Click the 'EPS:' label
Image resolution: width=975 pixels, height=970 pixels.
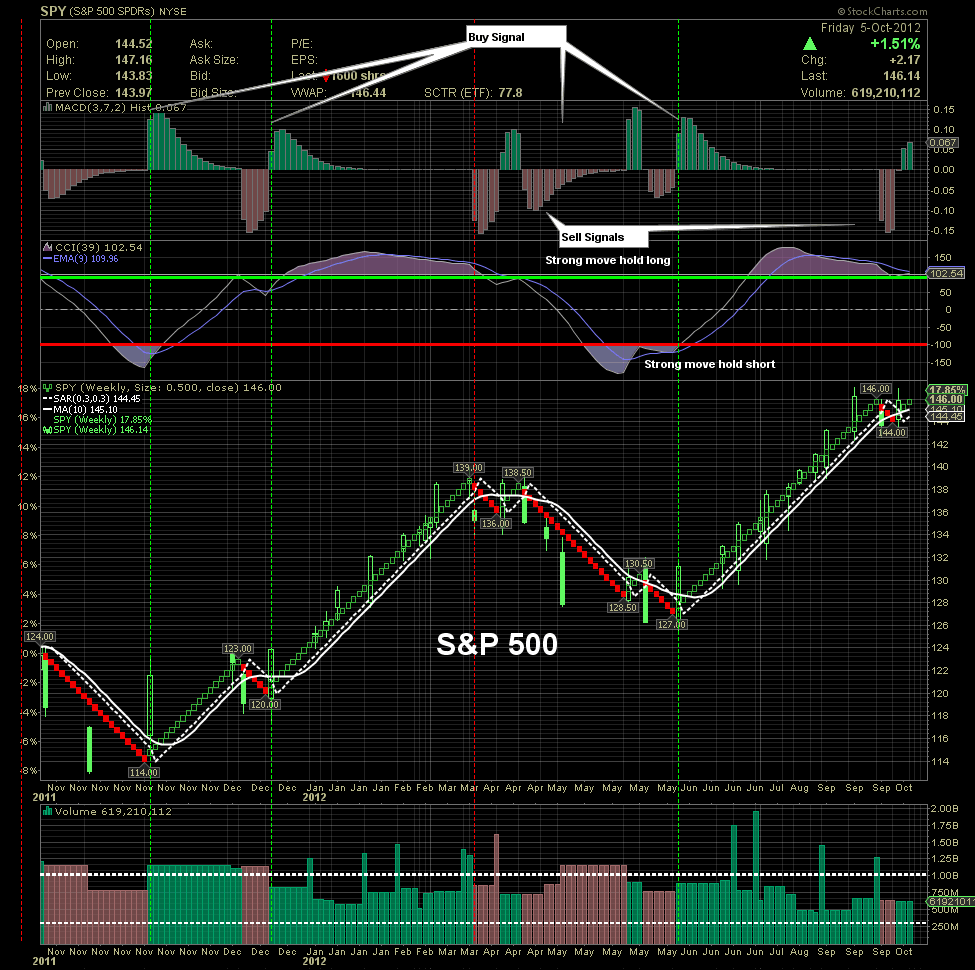(304, 60)
